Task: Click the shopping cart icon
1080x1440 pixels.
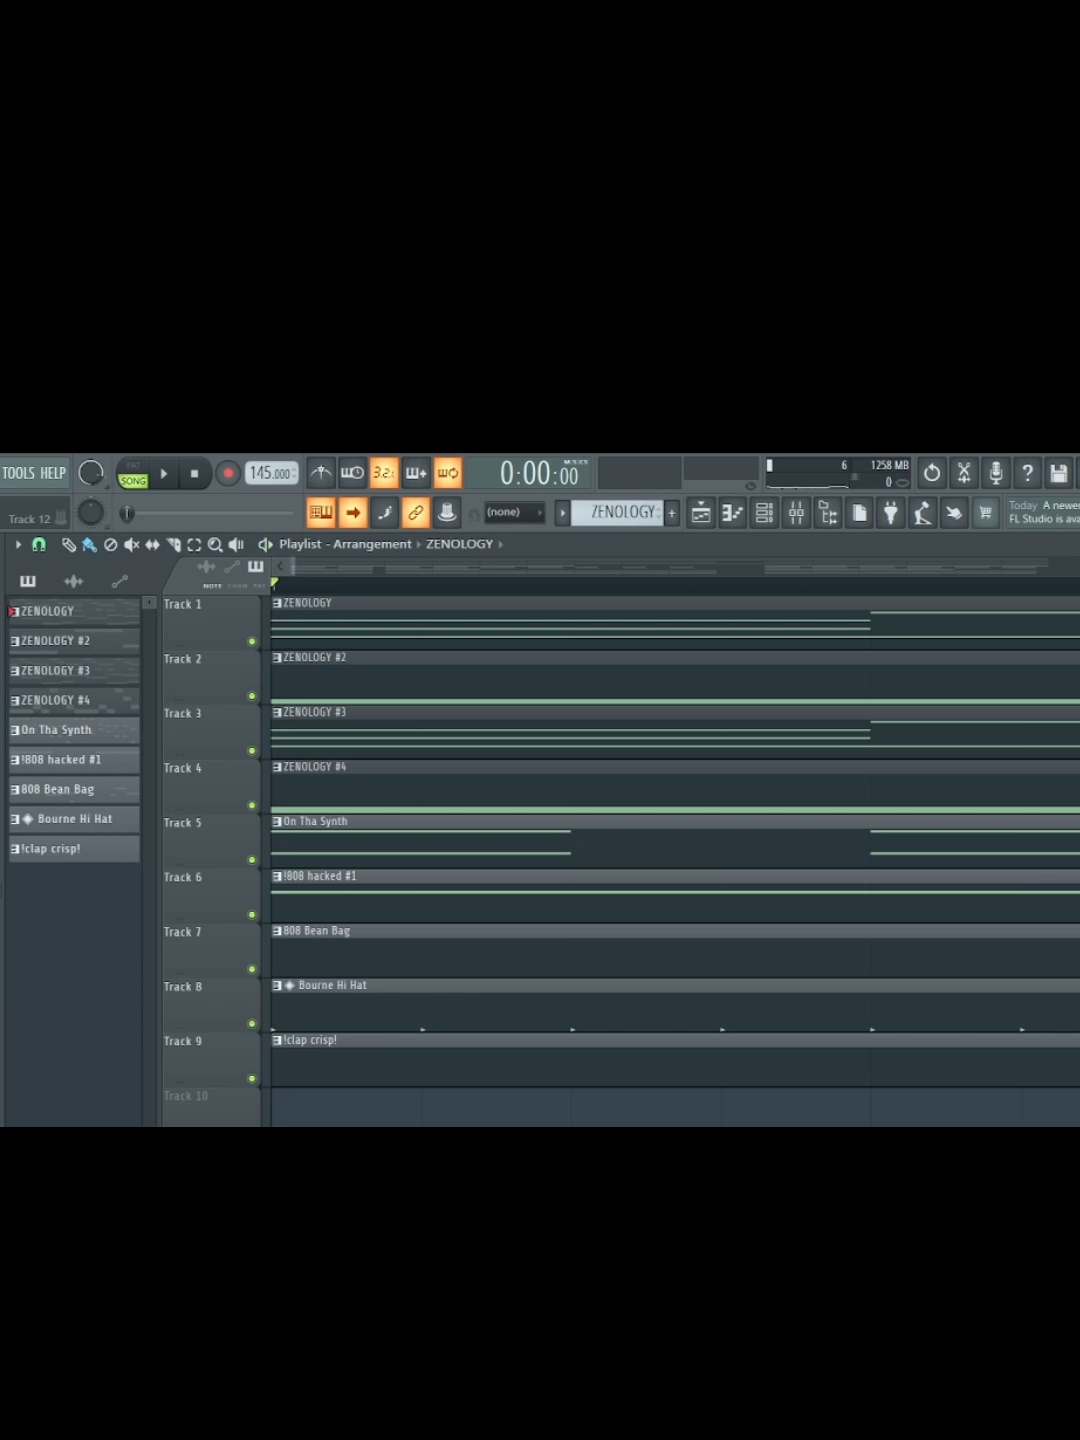Action: pos(986,513)
